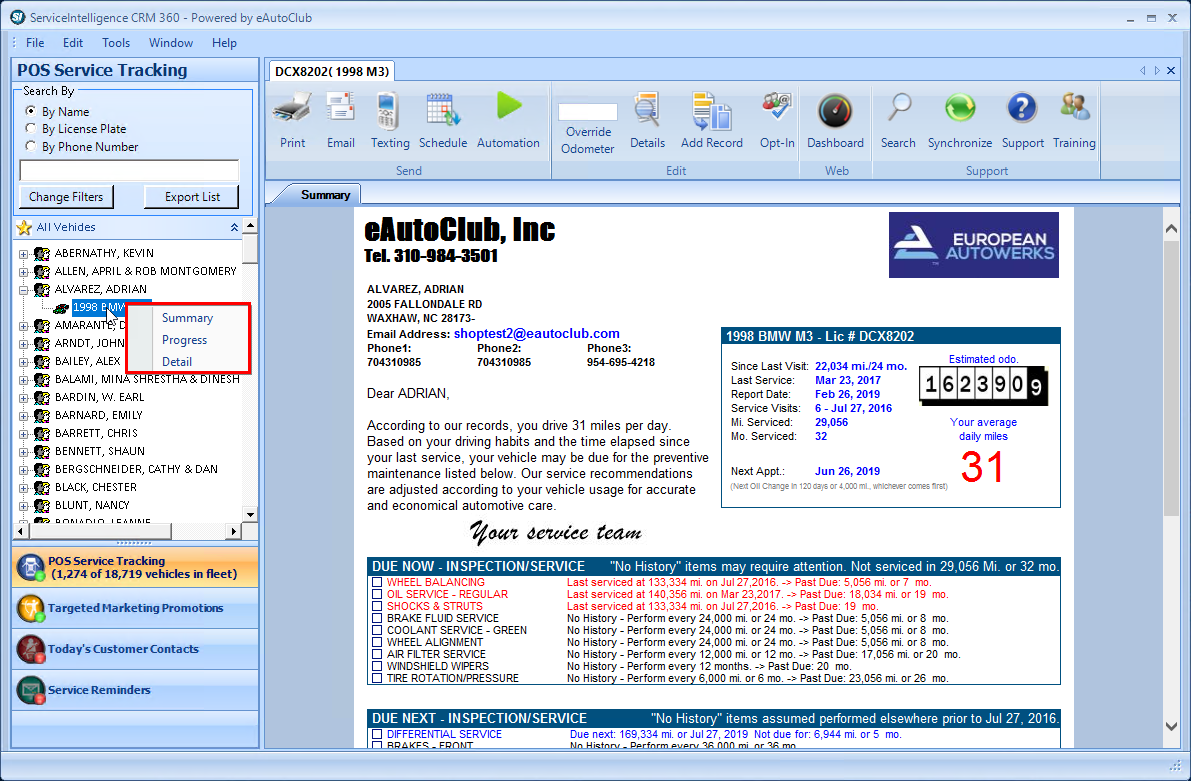Screen dimensions: 1191x781
Task: Close the DCX8202 document tab
Action: click(x=1171, y=71)
